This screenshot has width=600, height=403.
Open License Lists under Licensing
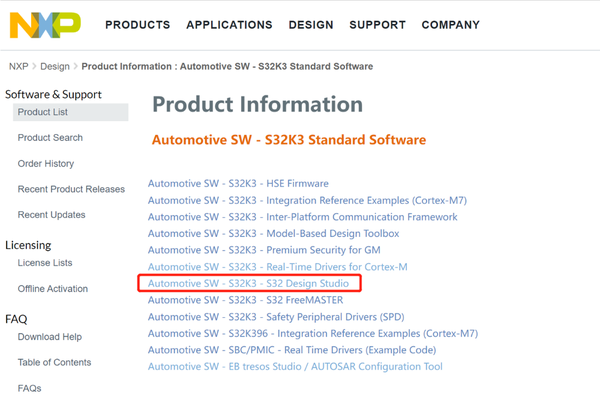[45, 263]
